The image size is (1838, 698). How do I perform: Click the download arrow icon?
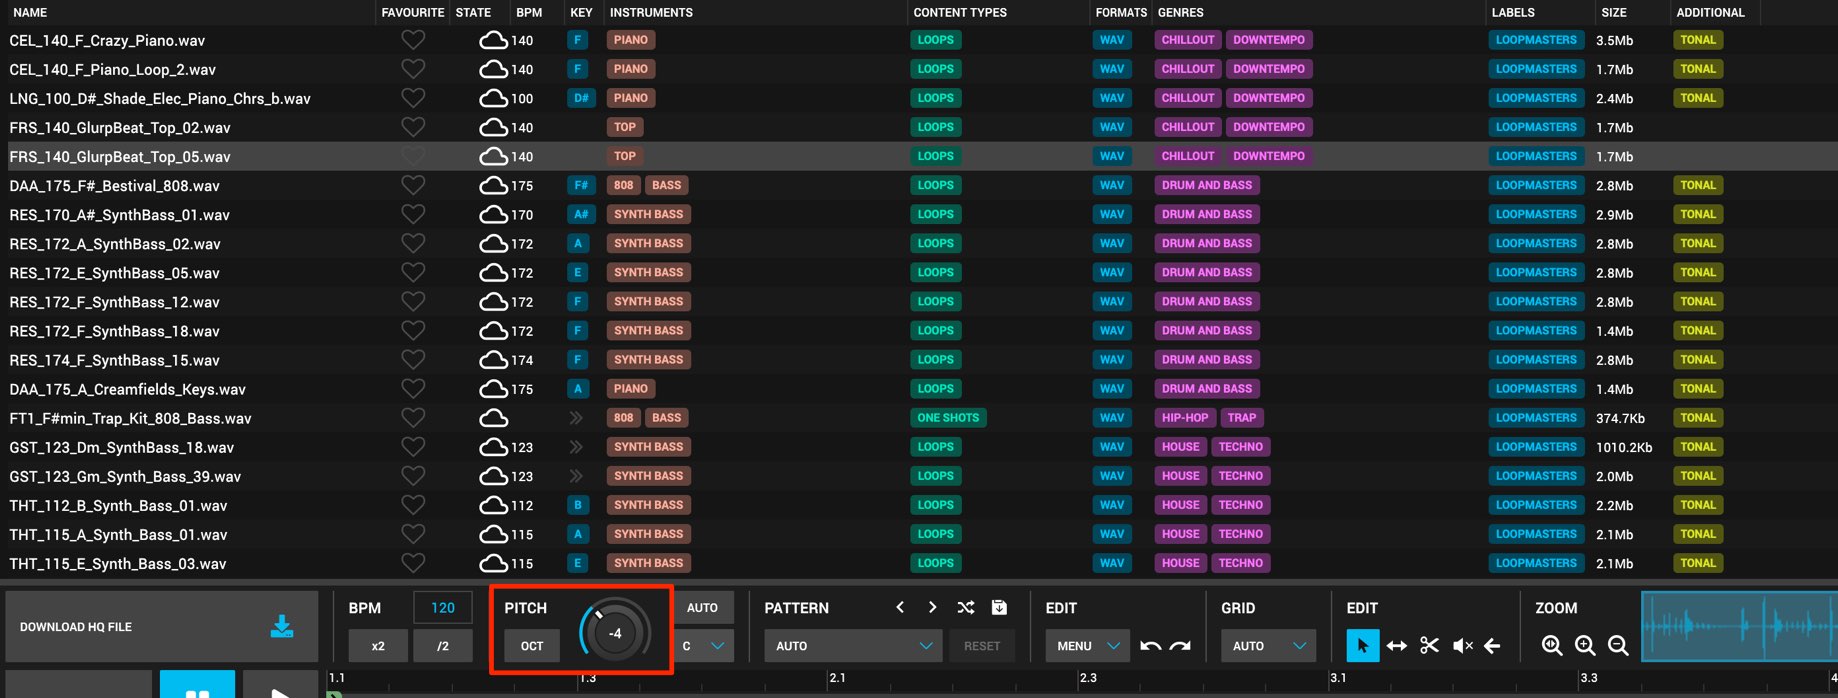(282, 626)
